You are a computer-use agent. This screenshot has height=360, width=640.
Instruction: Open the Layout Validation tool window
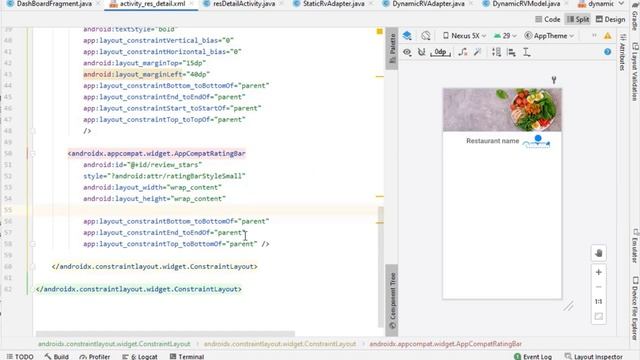pyautogui.click(x=635, y=71)
